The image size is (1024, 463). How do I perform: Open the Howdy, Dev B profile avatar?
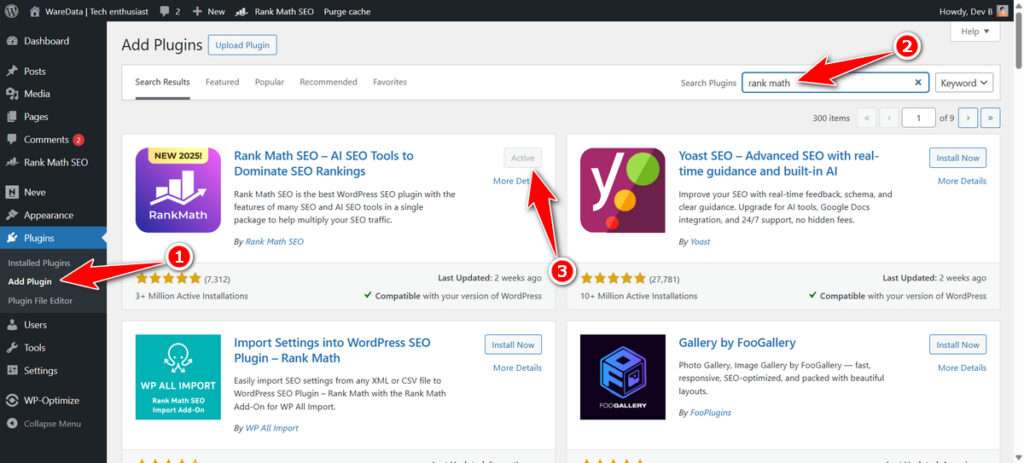pyautogui.click(x=1002, y=11)
